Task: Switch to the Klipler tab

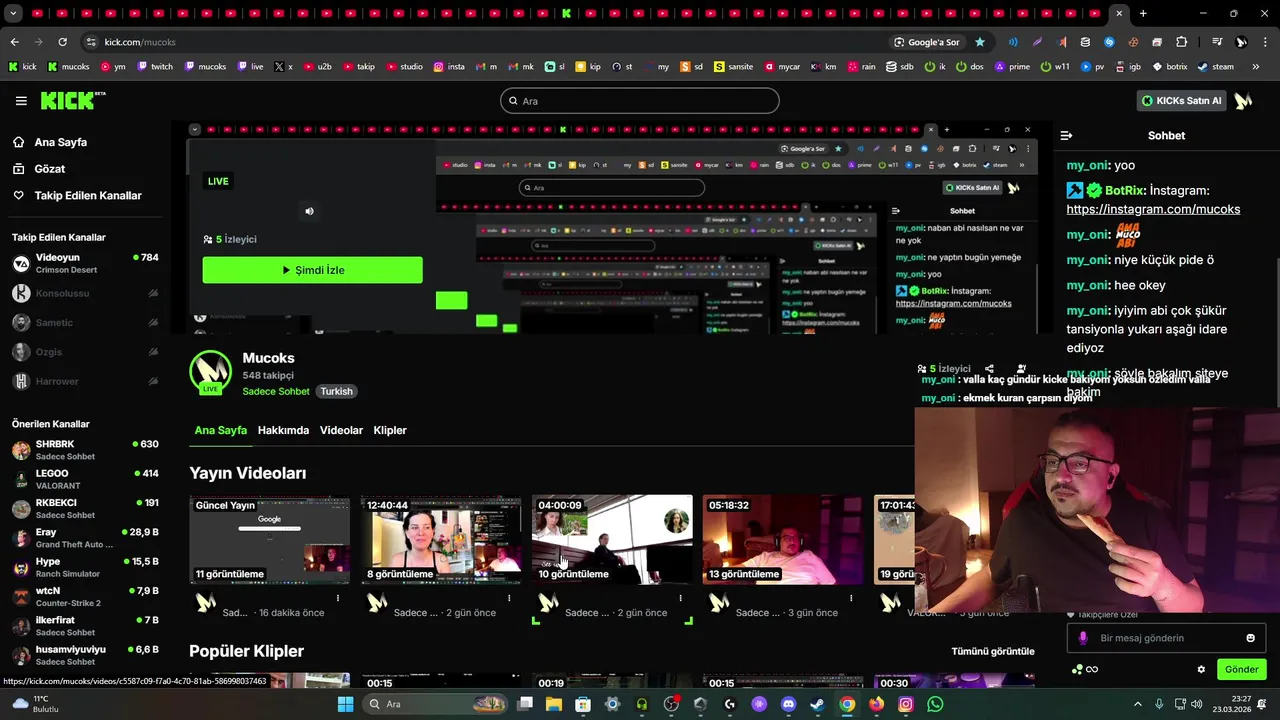Action: pyautogui.click(x=390, y=430)
